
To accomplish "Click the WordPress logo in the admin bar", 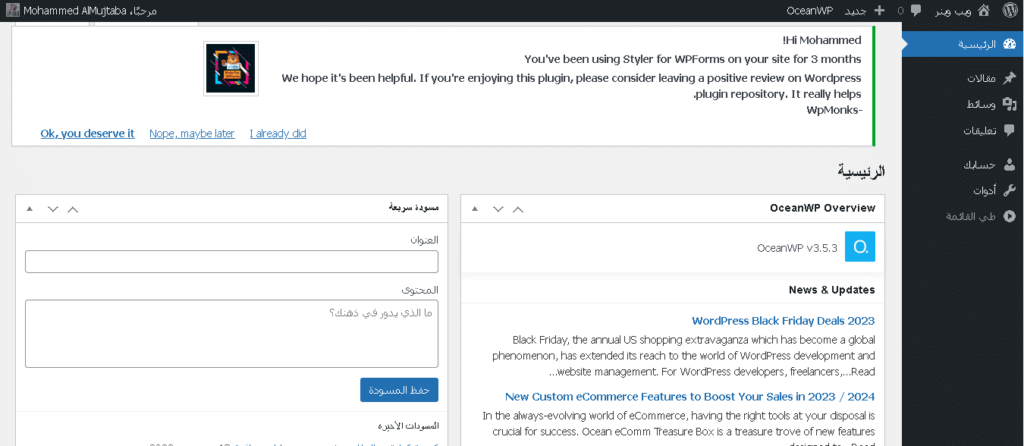I will (1009, 10).
